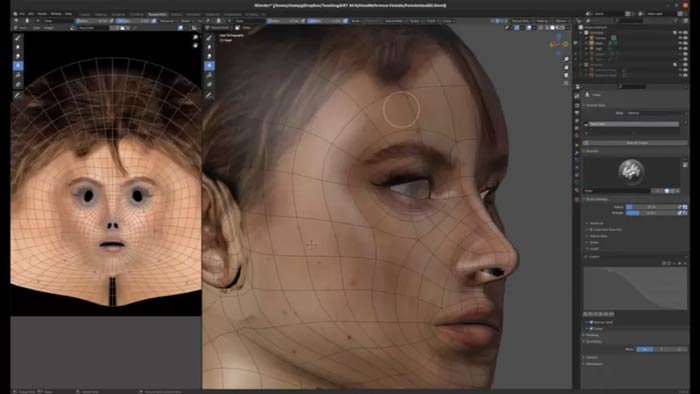Select Draw tool in 3D viewport toolbar
This screenshot has width=700, height=394.
coord(209,38)
